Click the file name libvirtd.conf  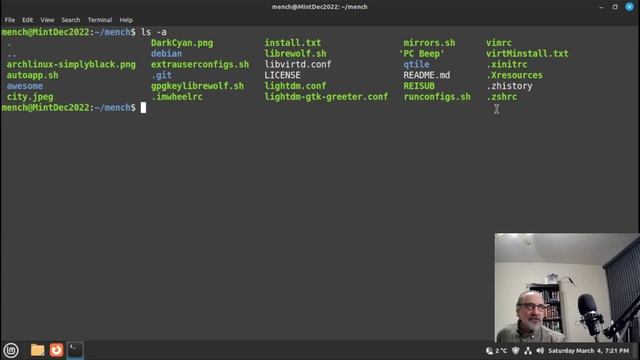tap(298, 64)
